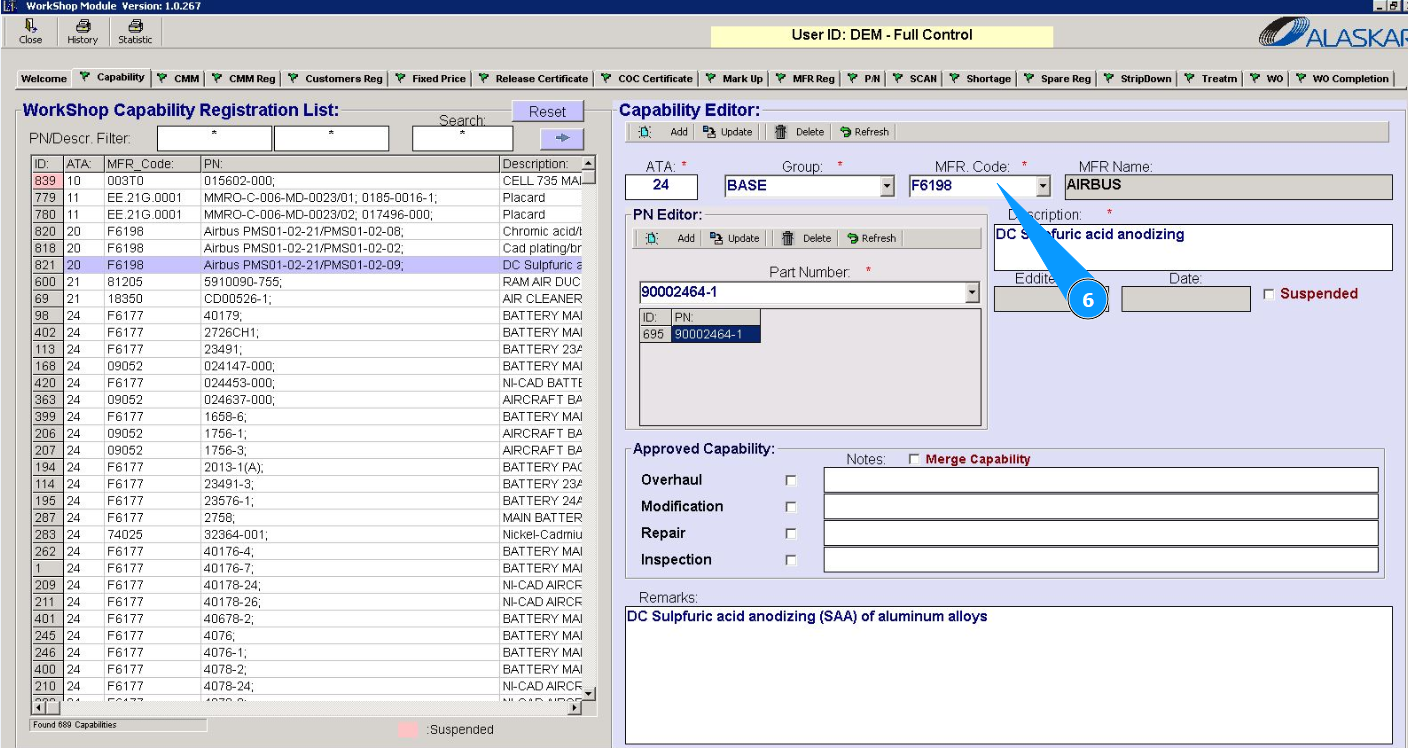The image size is (1408, 749).
Task: Open the Statistic printer icon
Action: pyautogui.click(x=135, y=26)
